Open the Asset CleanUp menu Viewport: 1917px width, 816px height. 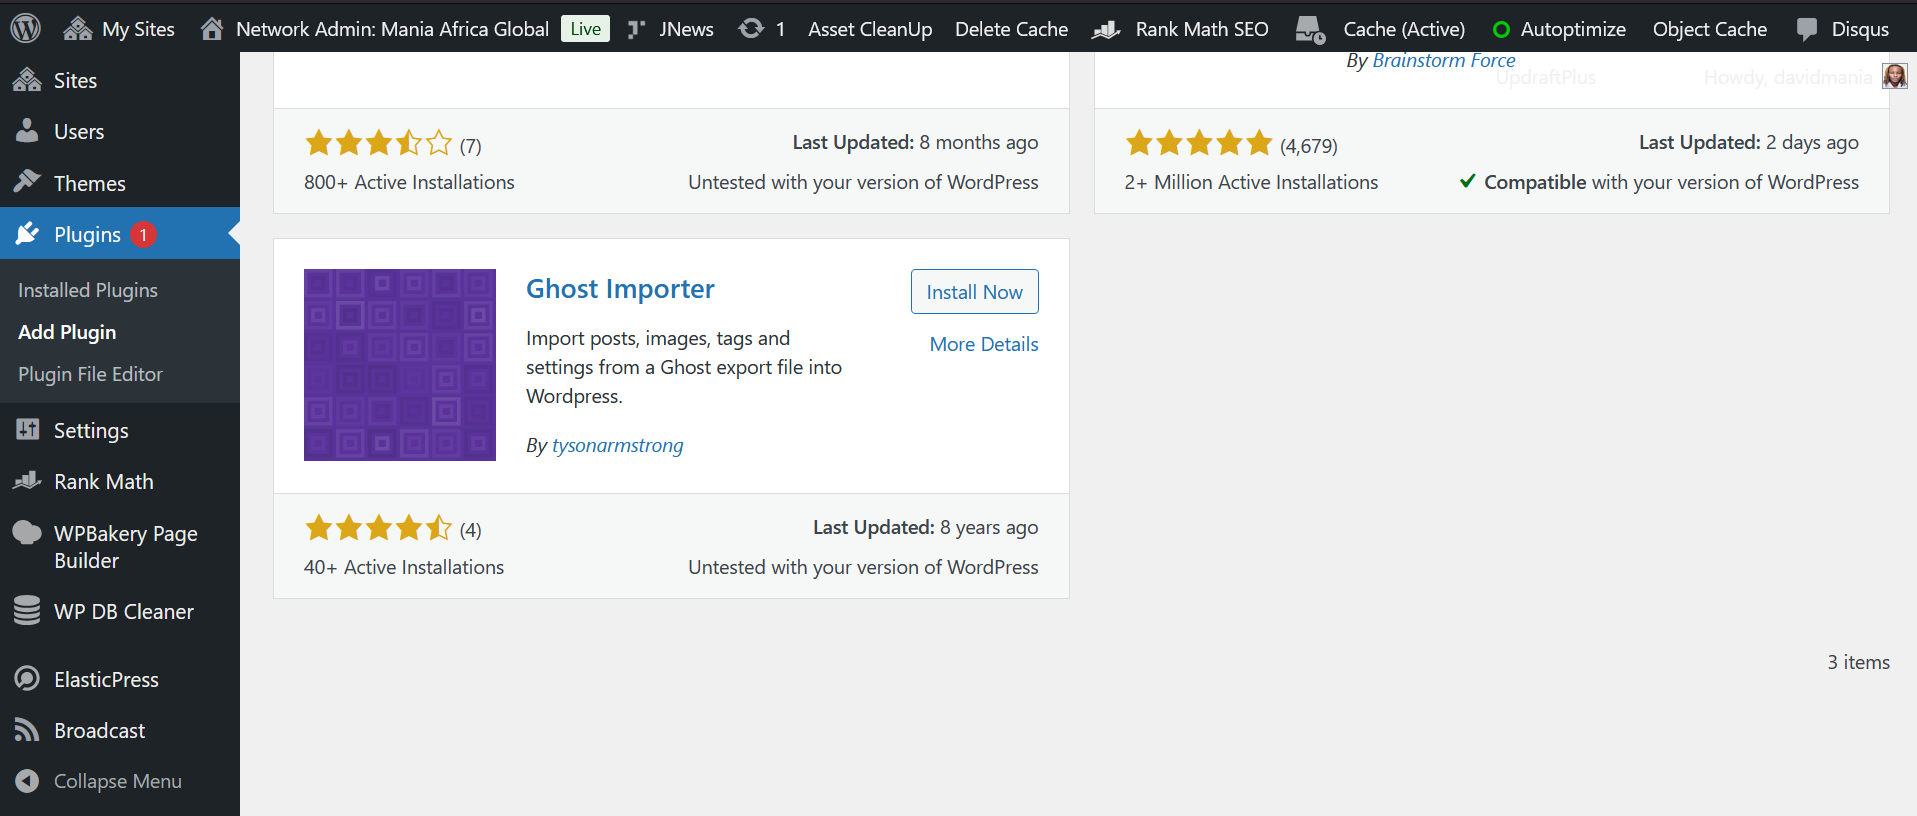[x=870, y=29]
